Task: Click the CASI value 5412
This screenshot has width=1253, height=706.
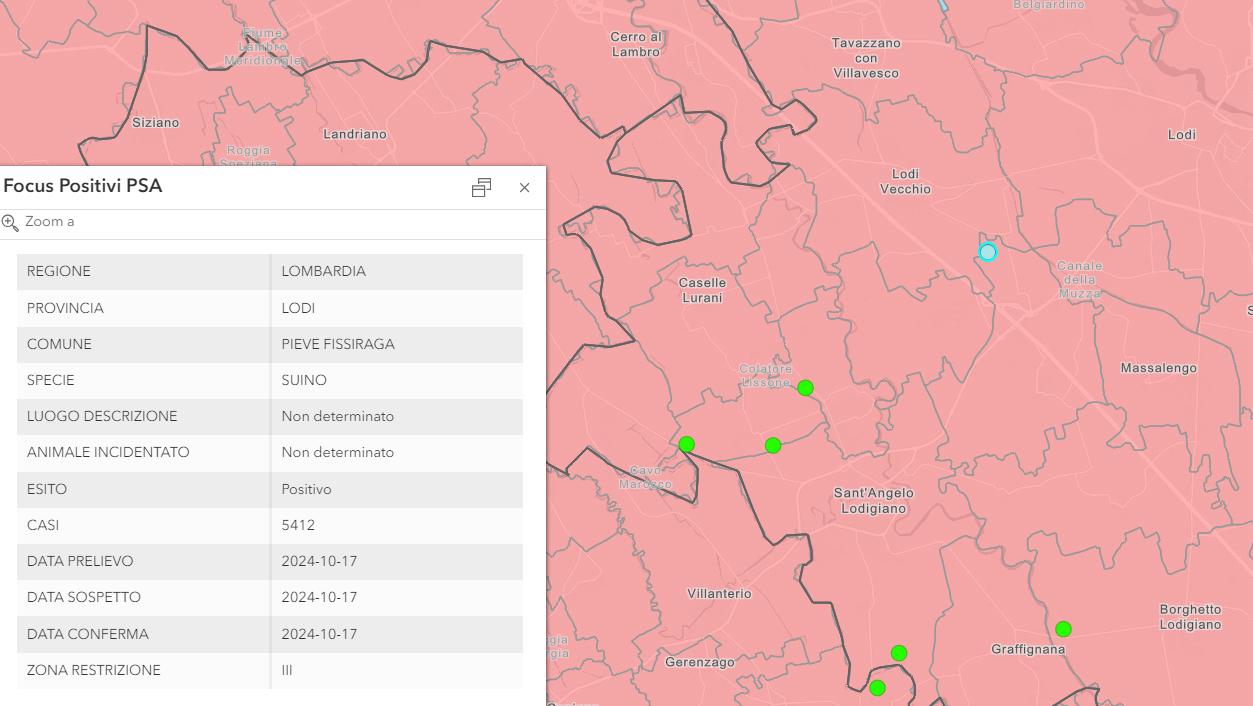Action: tap(298, 525)
